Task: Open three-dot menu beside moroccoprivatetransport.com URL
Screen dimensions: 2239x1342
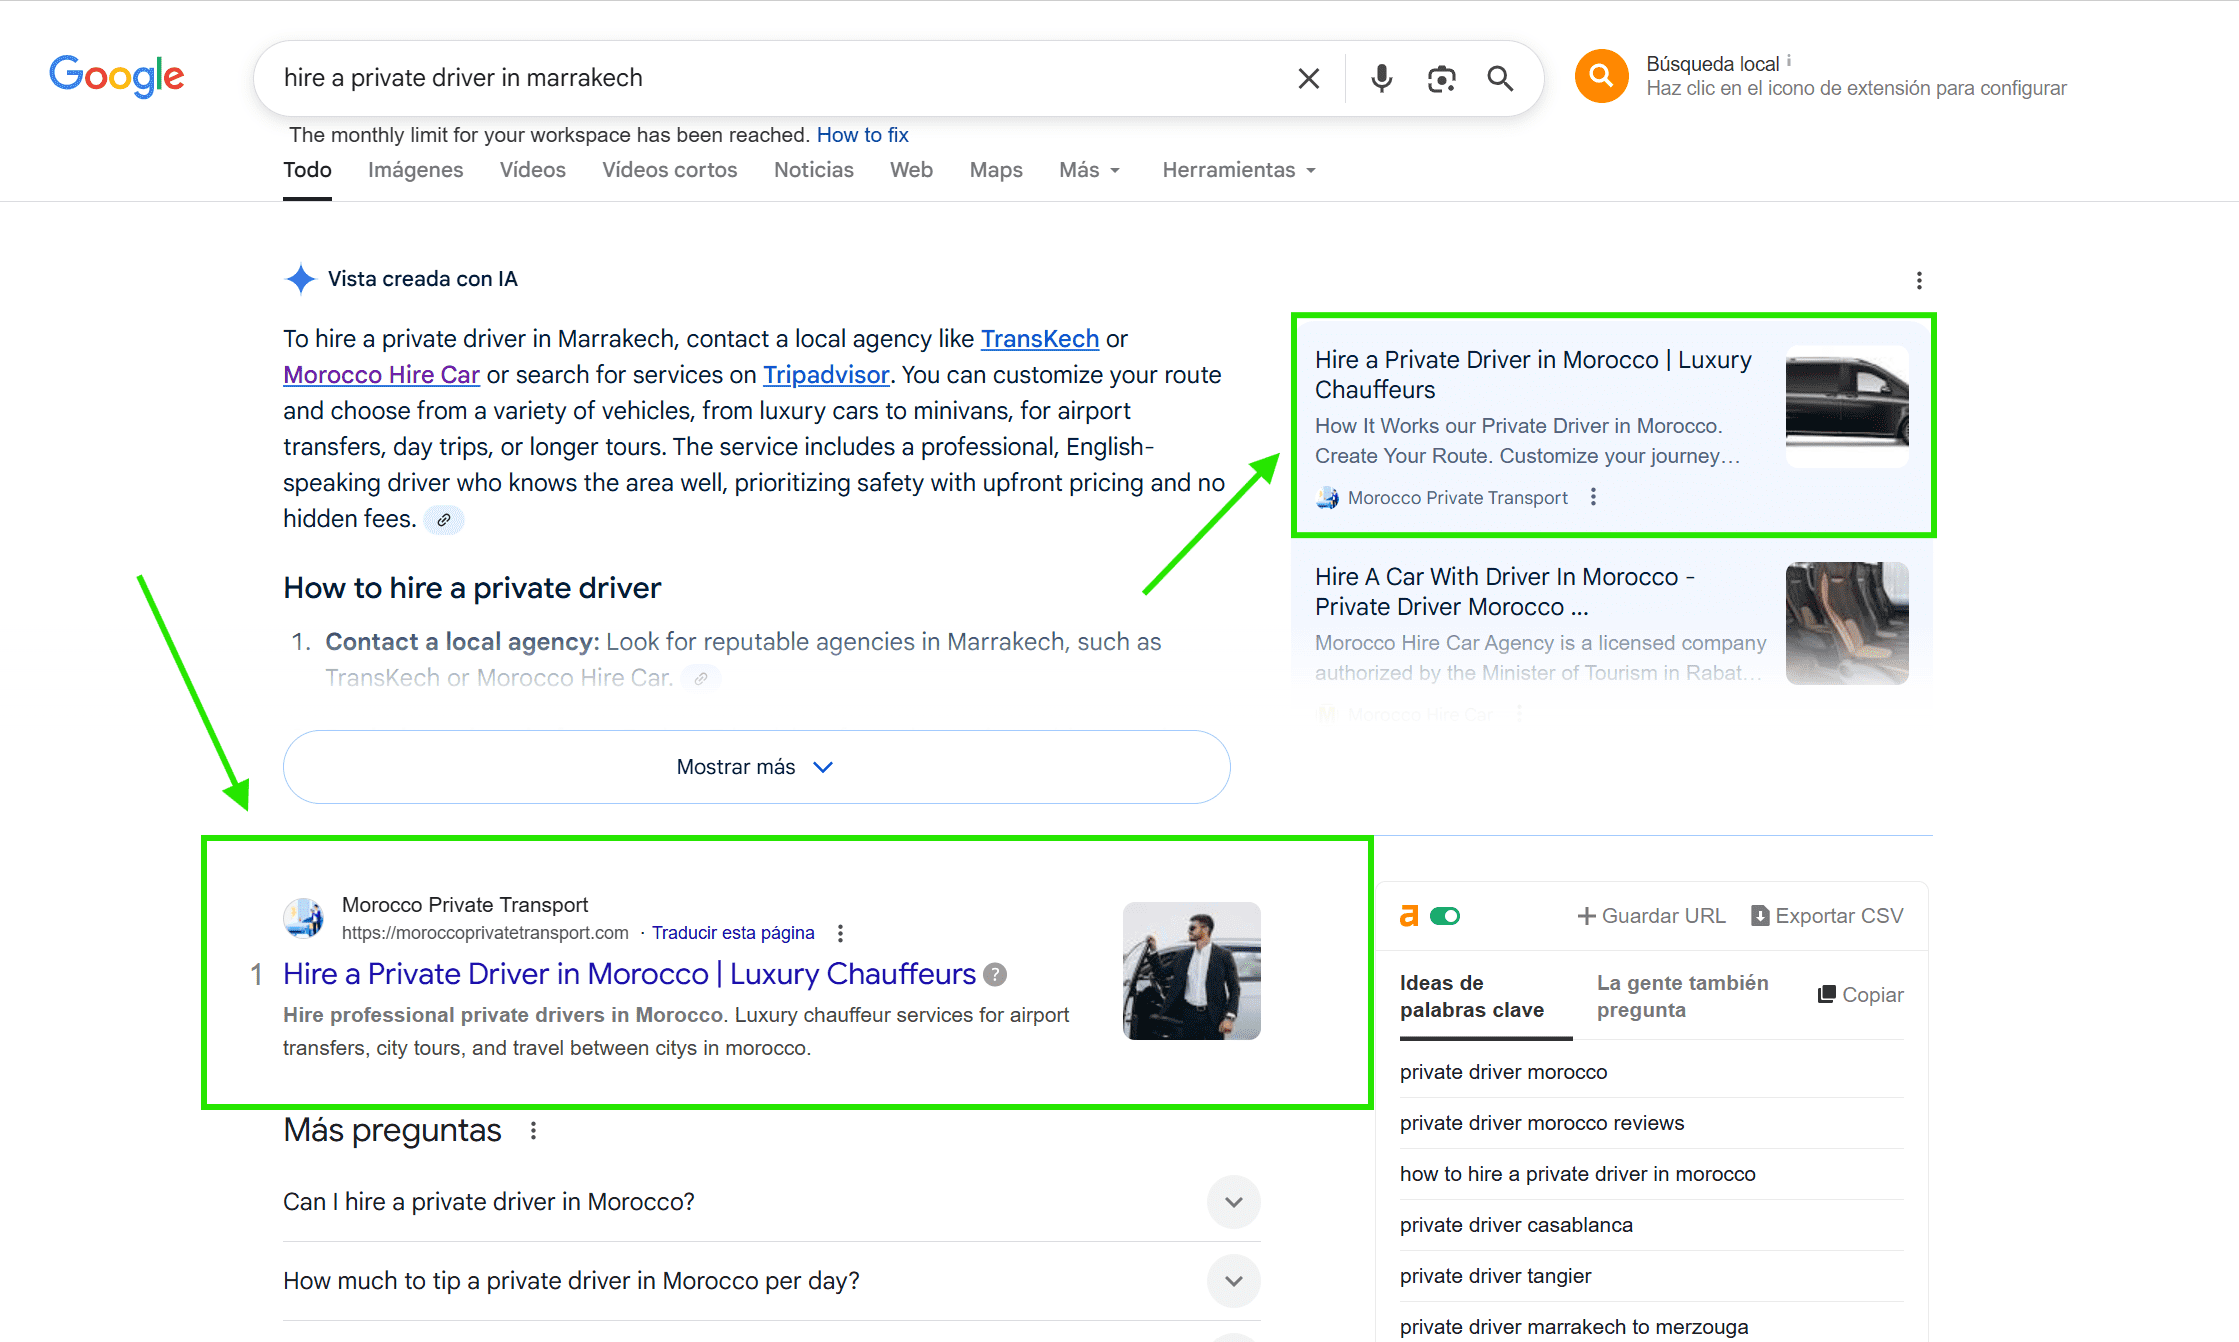Action: click(x=840, y=933)
